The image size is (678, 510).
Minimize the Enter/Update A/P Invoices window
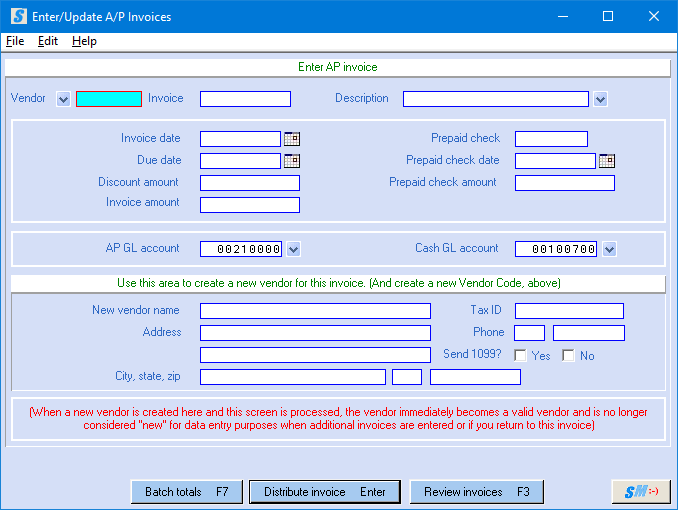point(563,16)
